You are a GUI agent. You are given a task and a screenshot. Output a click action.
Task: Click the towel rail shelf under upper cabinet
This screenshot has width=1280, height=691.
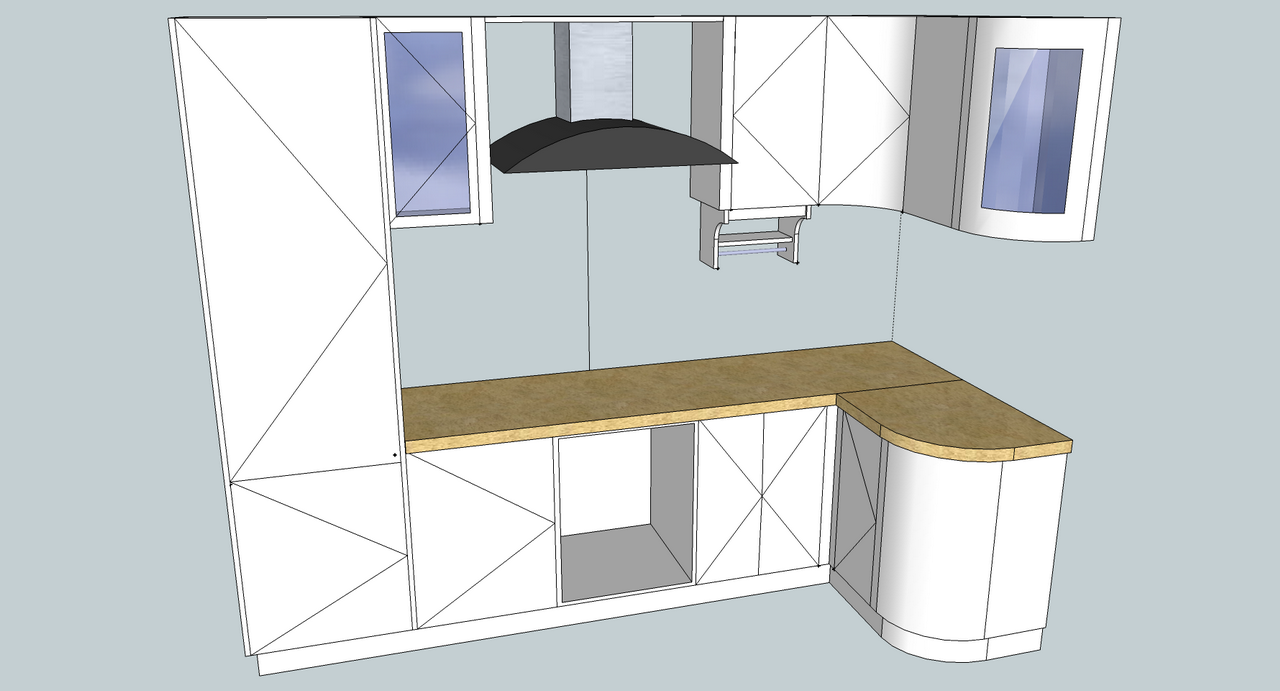pyautogui.click(x=758, y=242)
